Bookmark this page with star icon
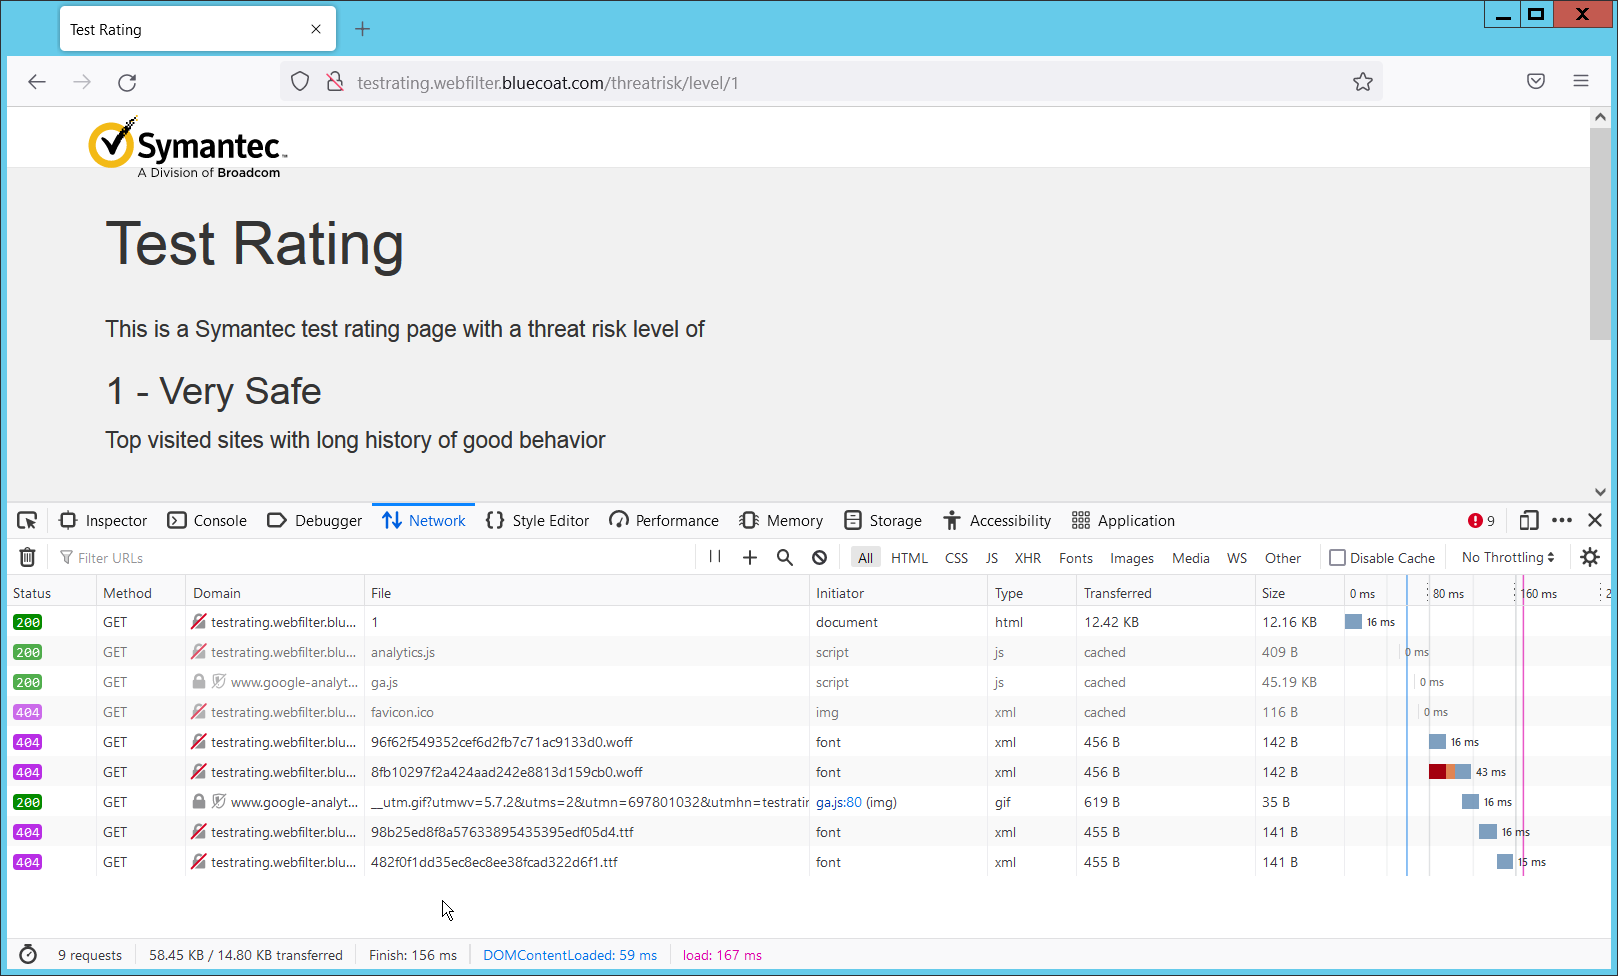Viewport: 1618px width, 976px height. tap(1363, 82)
